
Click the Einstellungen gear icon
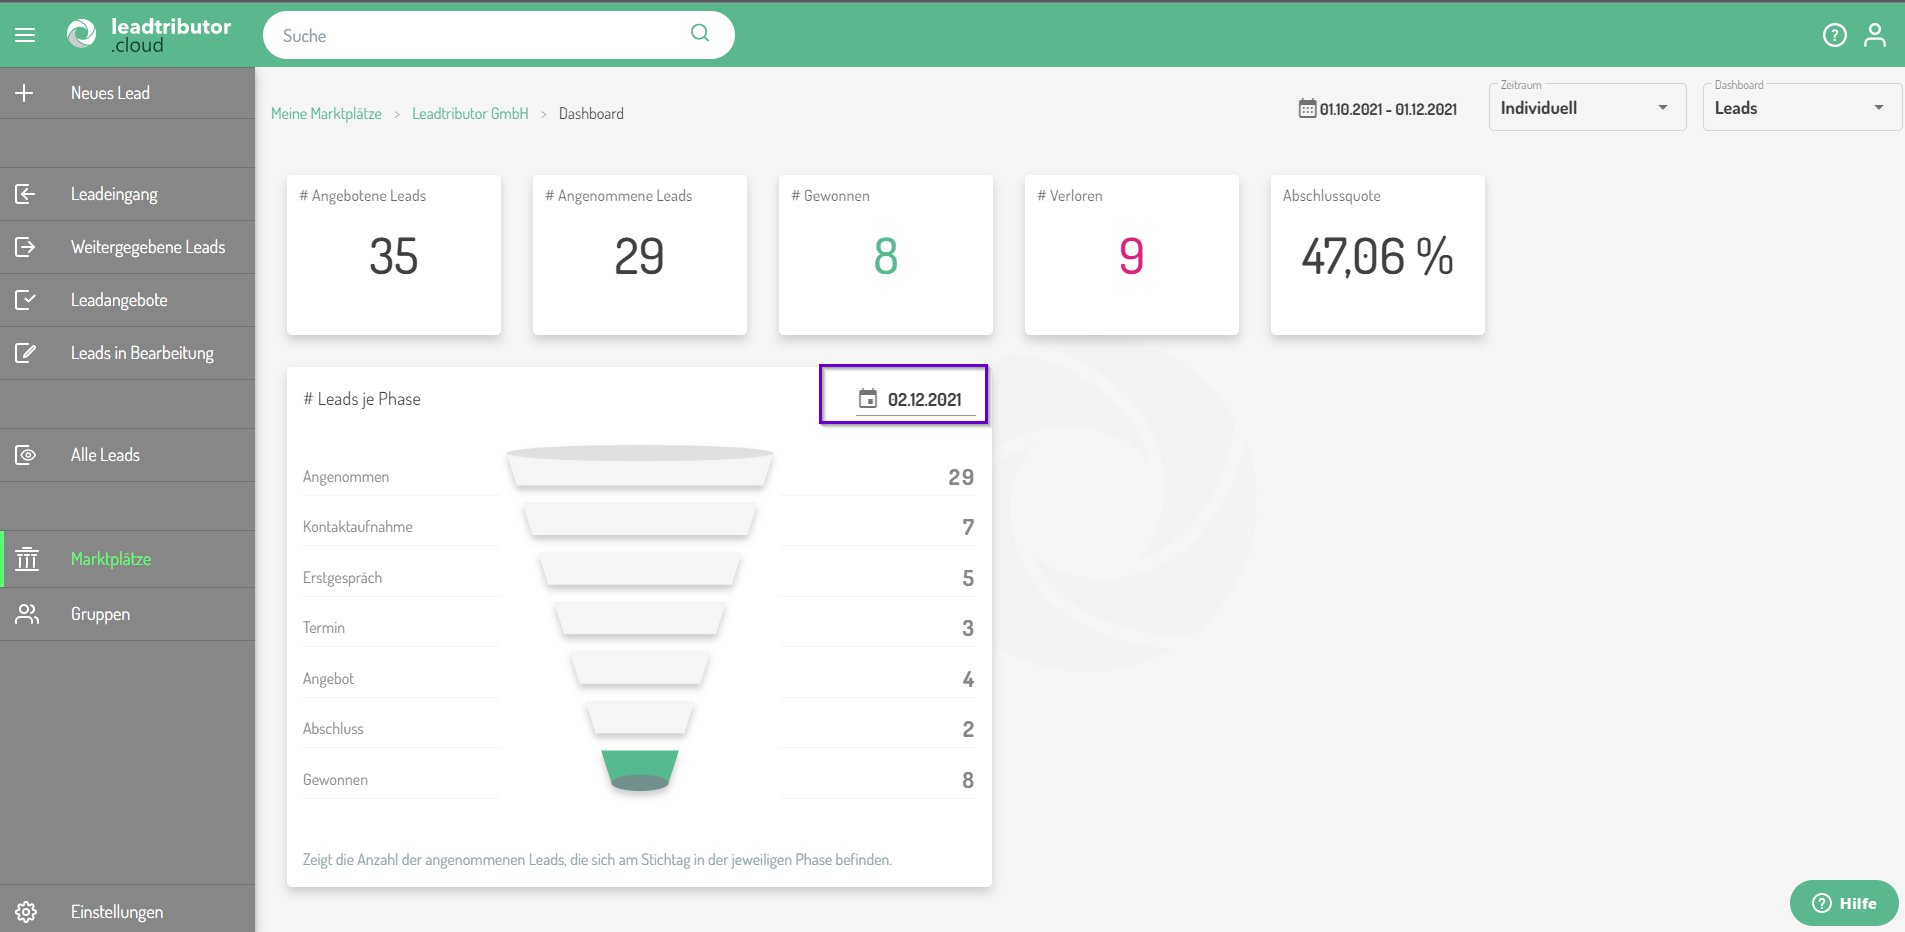[26, 911]
